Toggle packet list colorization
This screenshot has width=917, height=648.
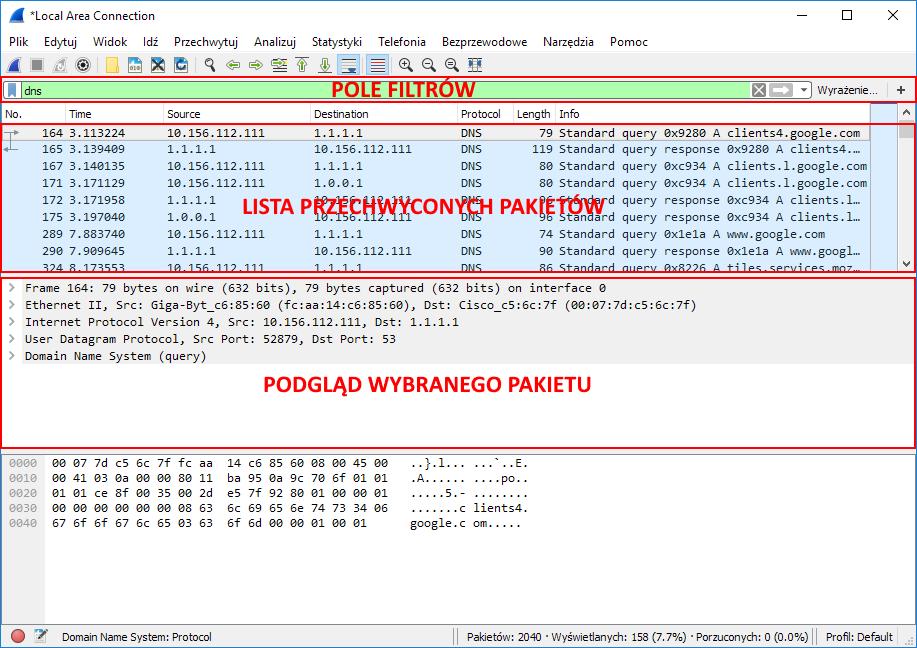click(378, 65)
